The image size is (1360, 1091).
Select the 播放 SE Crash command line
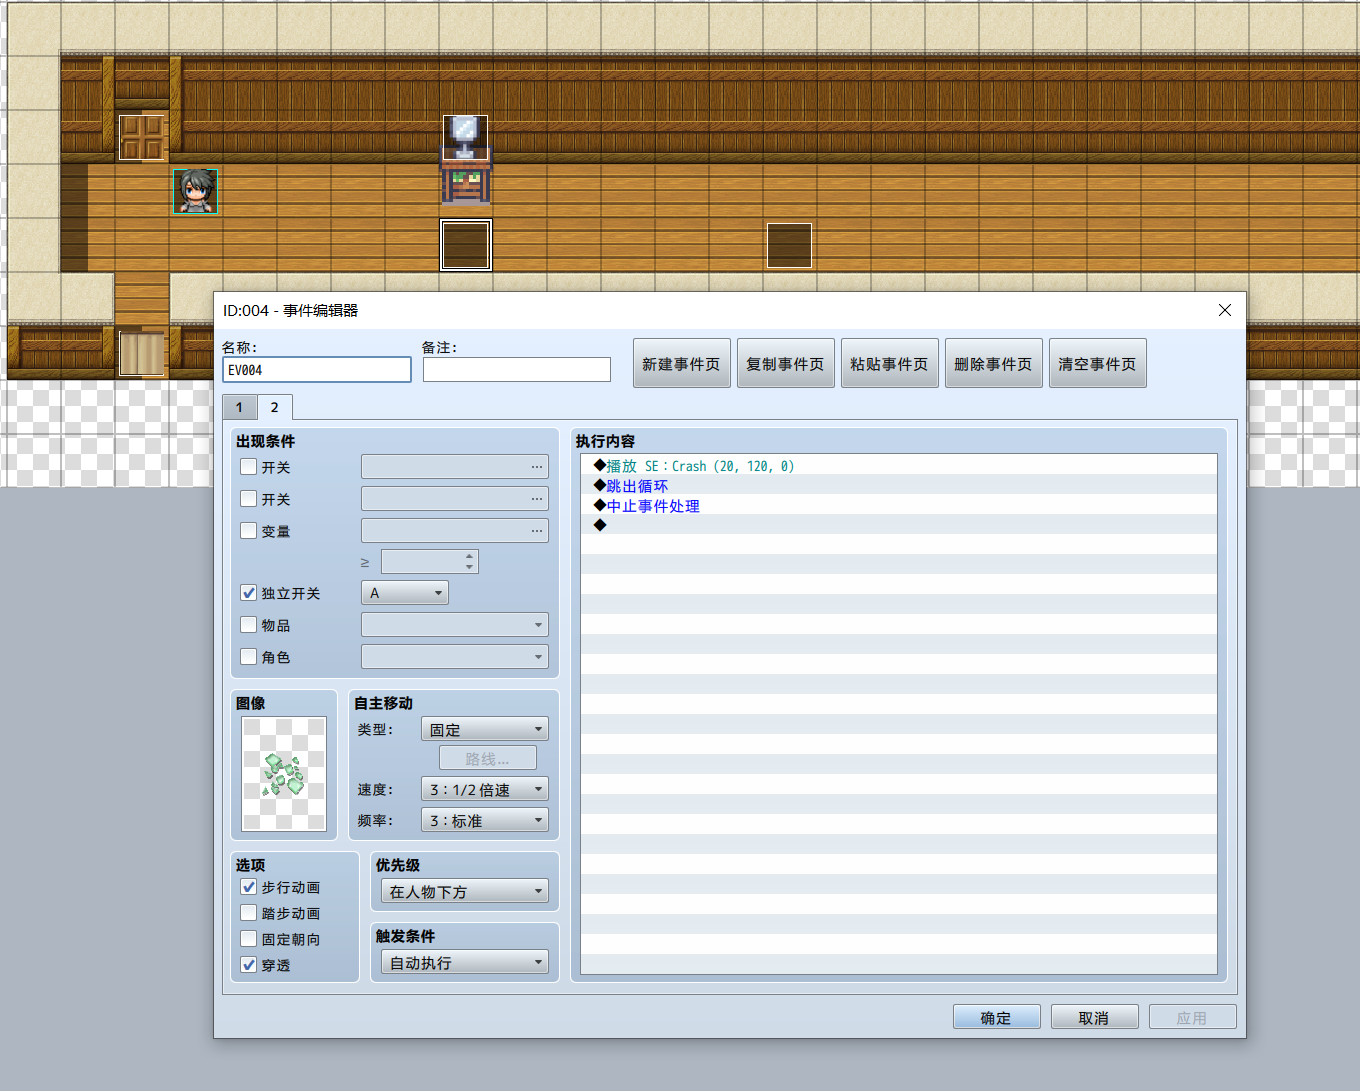(x=899, y=466)
